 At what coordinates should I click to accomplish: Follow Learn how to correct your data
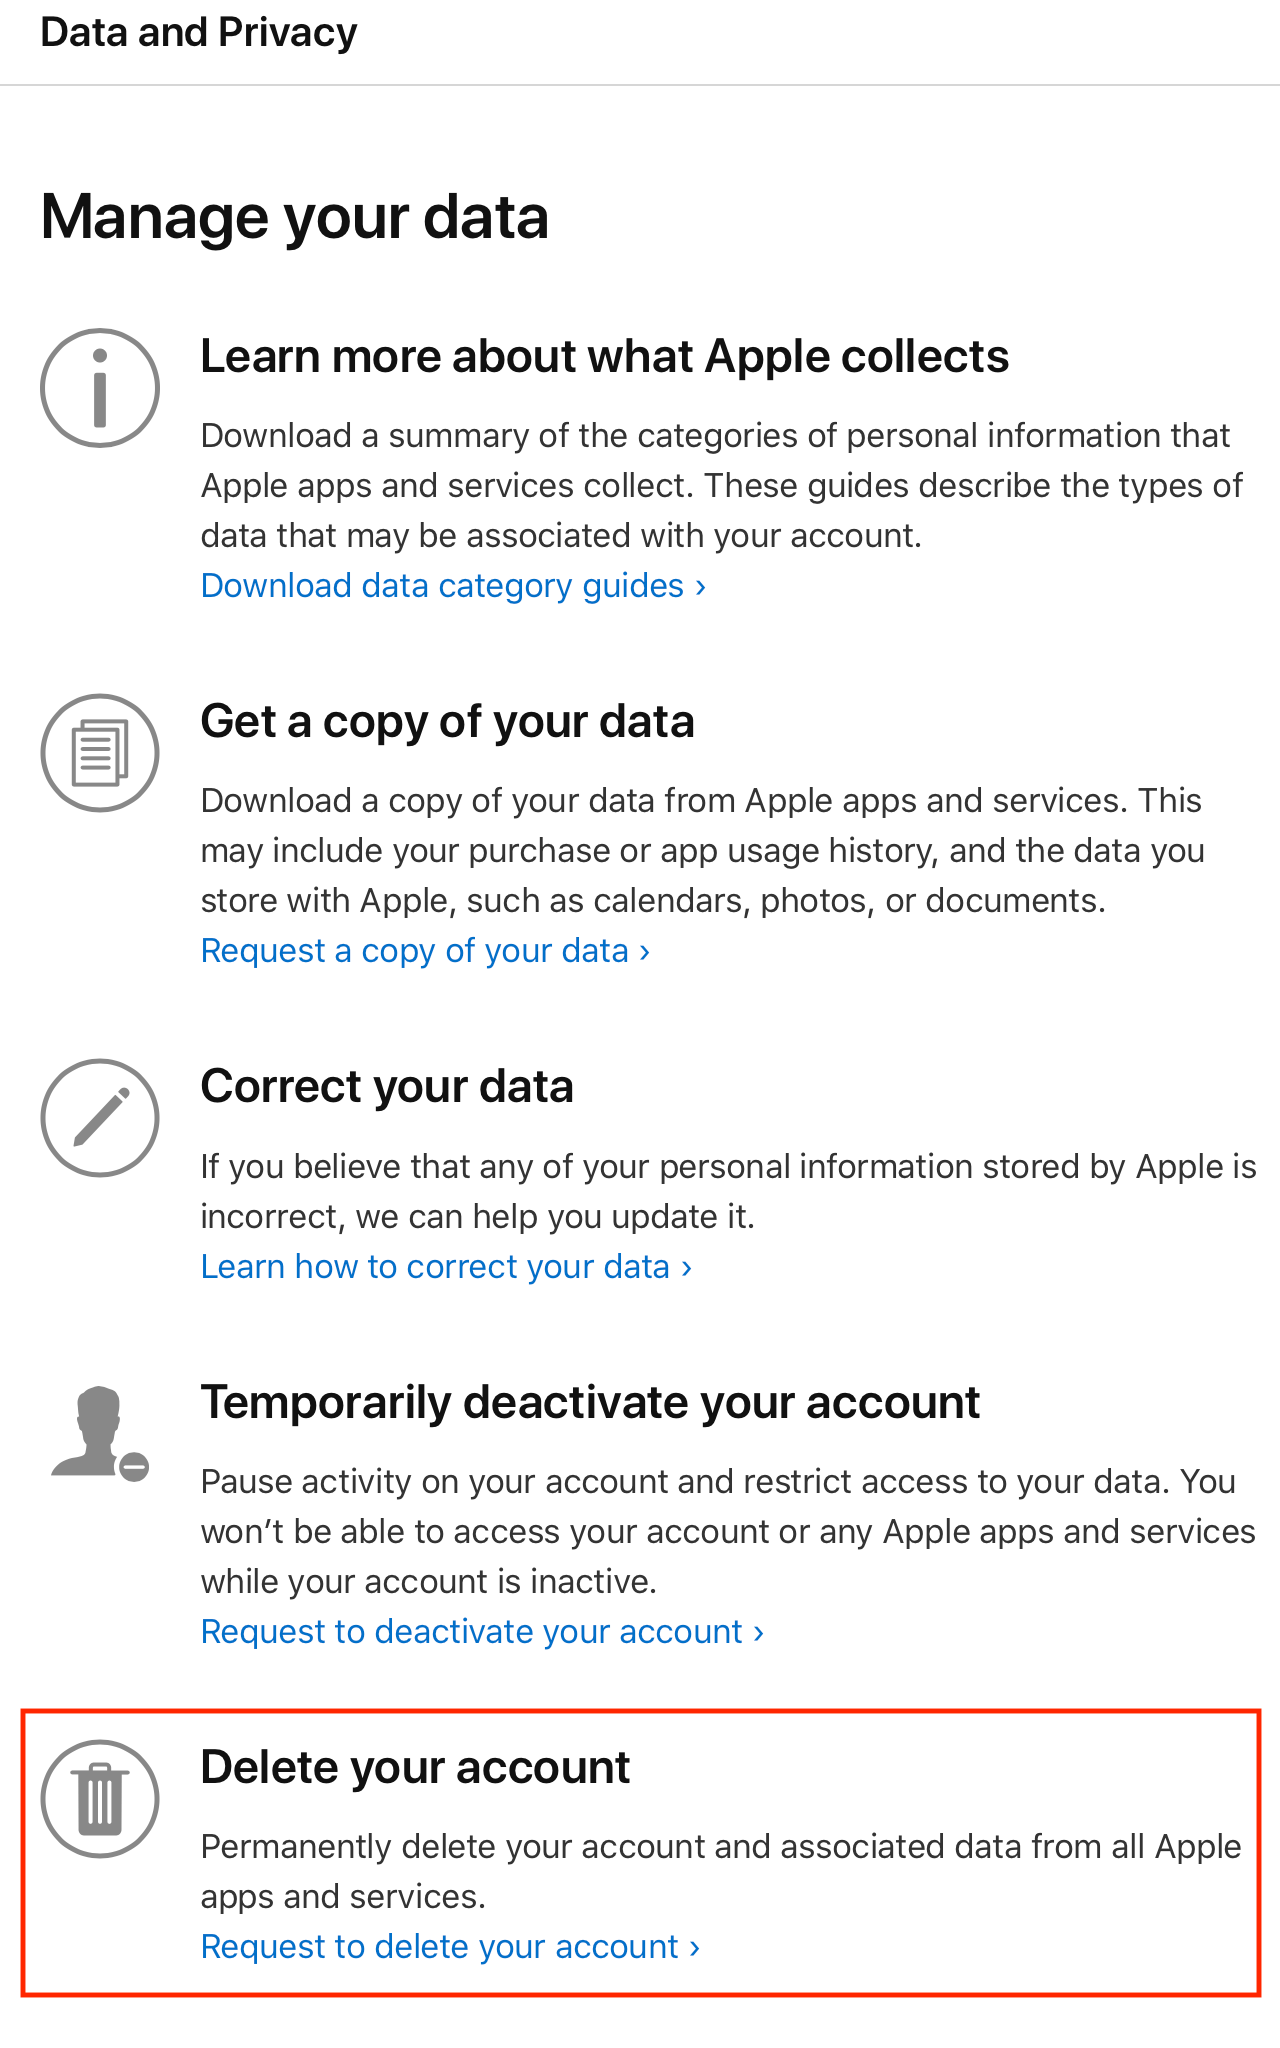(x=446, y=1267)
